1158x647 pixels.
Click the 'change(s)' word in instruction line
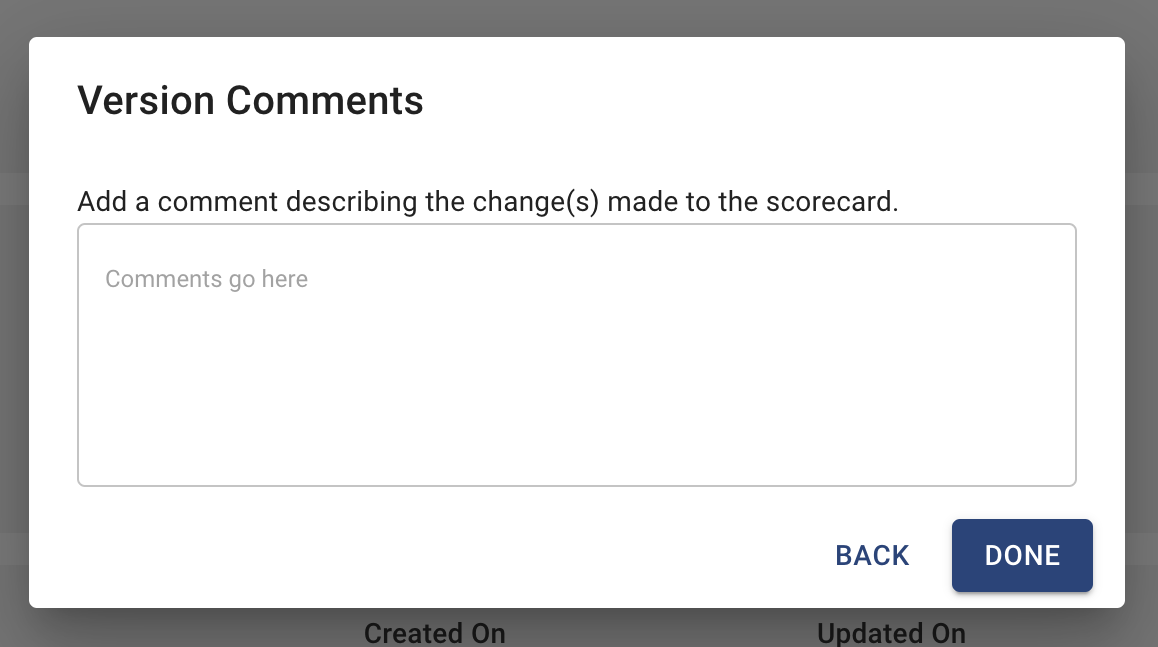tap(536, 202)
